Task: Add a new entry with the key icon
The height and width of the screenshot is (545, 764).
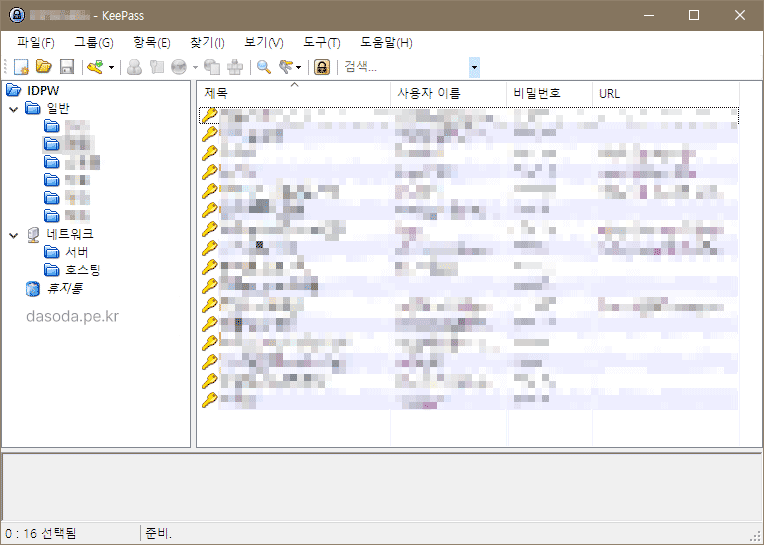Action: coord(95,67)
